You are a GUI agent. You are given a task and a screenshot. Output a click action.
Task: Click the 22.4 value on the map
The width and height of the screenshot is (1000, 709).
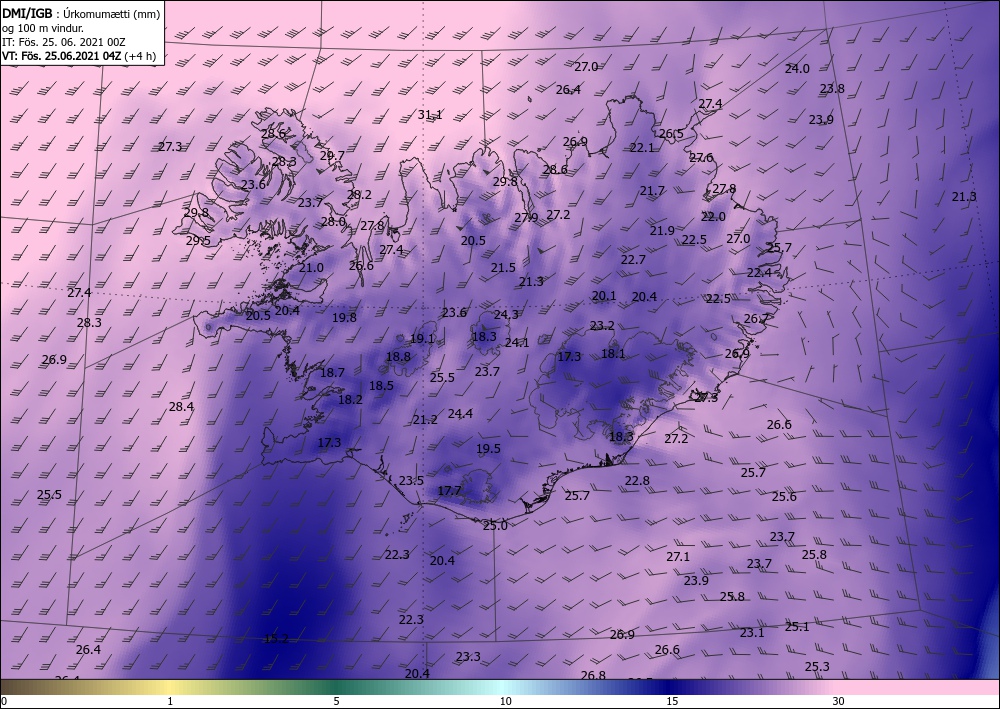[x=759, y=273]
